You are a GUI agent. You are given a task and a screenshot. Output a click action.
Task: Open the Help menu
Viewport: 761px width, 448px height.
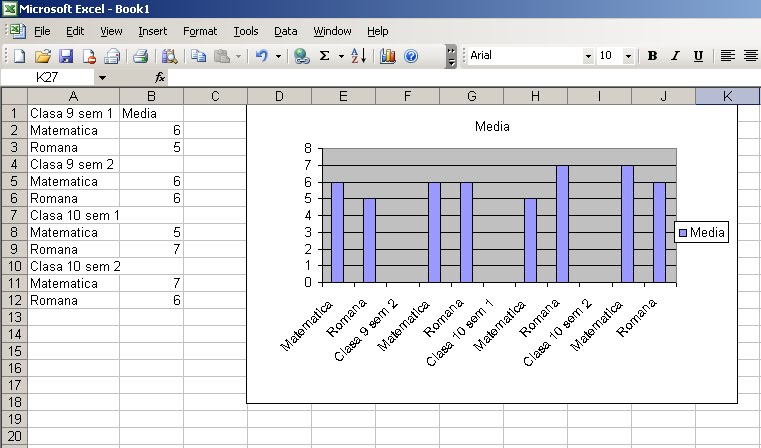click(x=378, y=31)
